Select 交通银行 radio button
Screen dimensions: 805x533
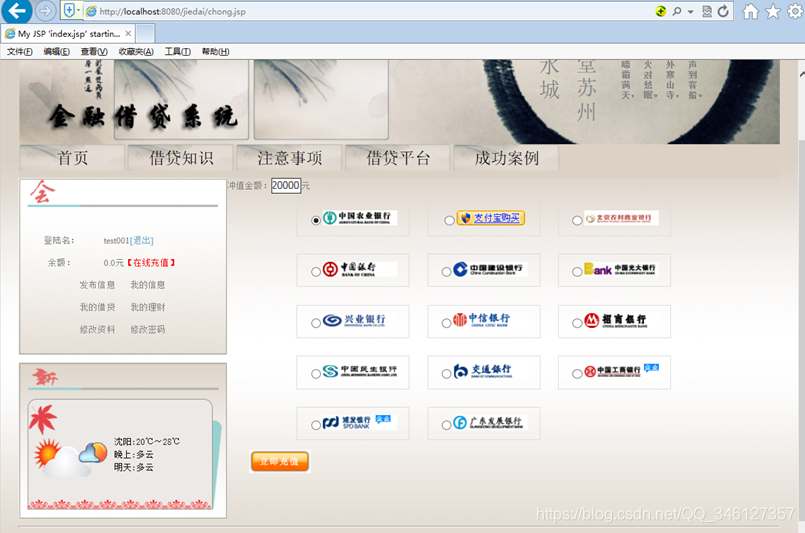(x=447, y=374)
